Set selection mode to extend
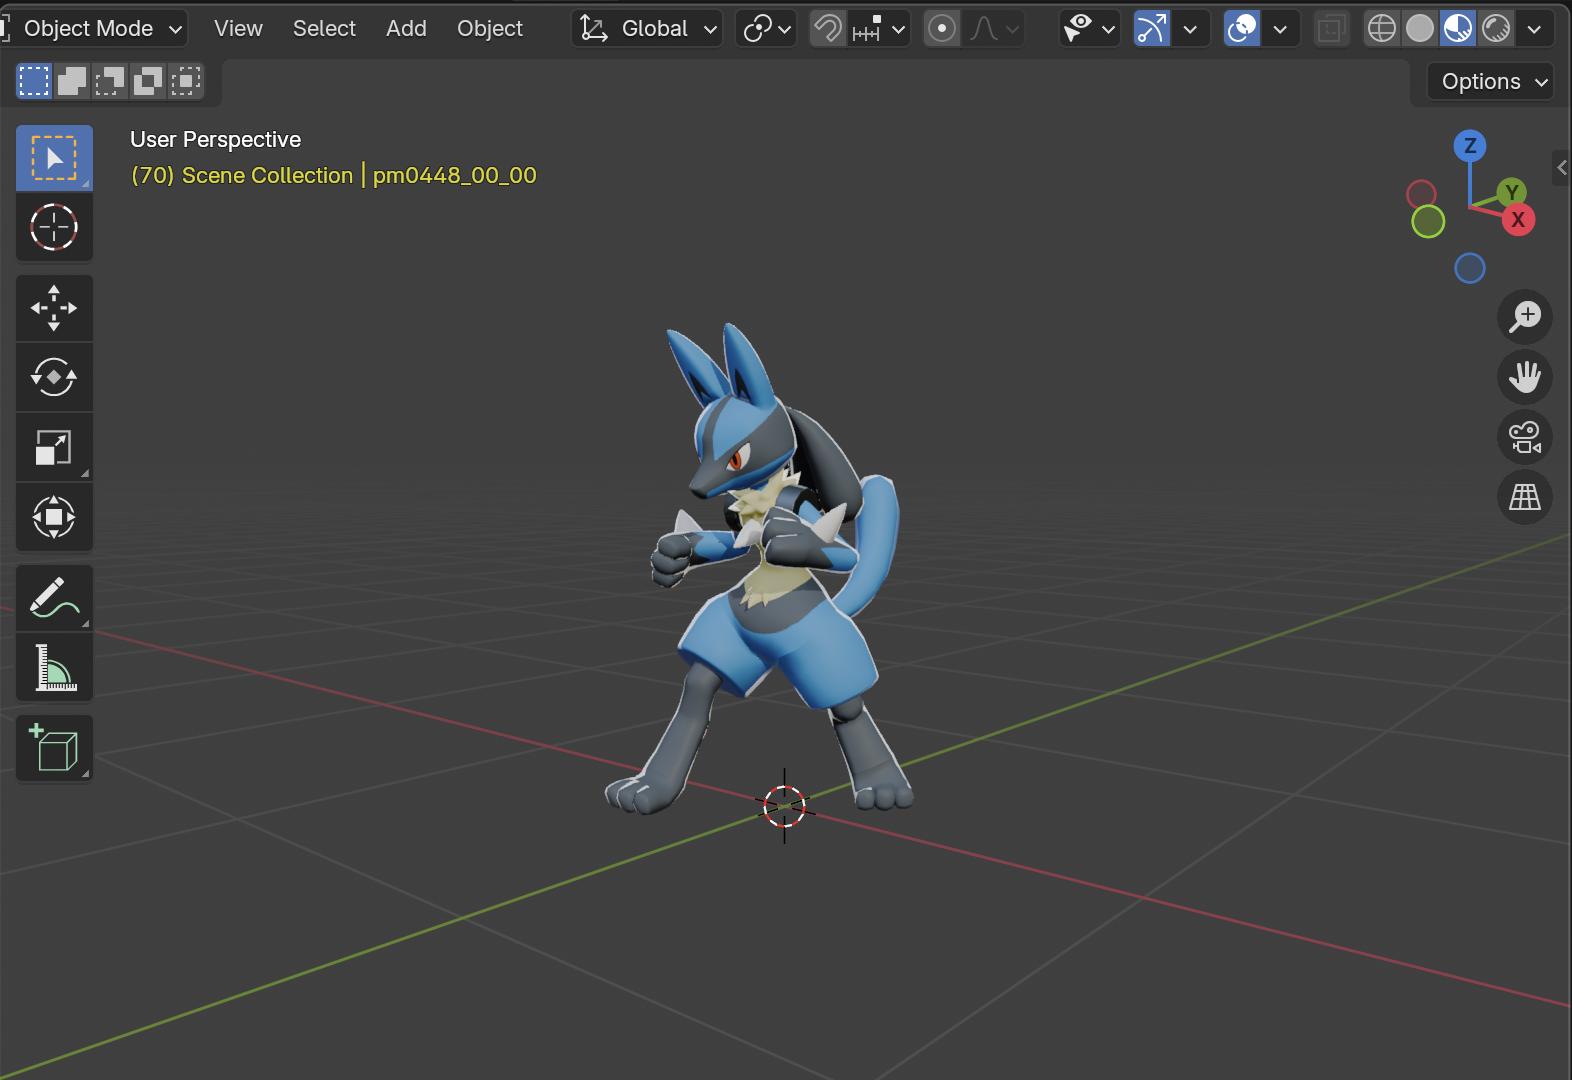The image size is (1572, 1080). [72, 81]
